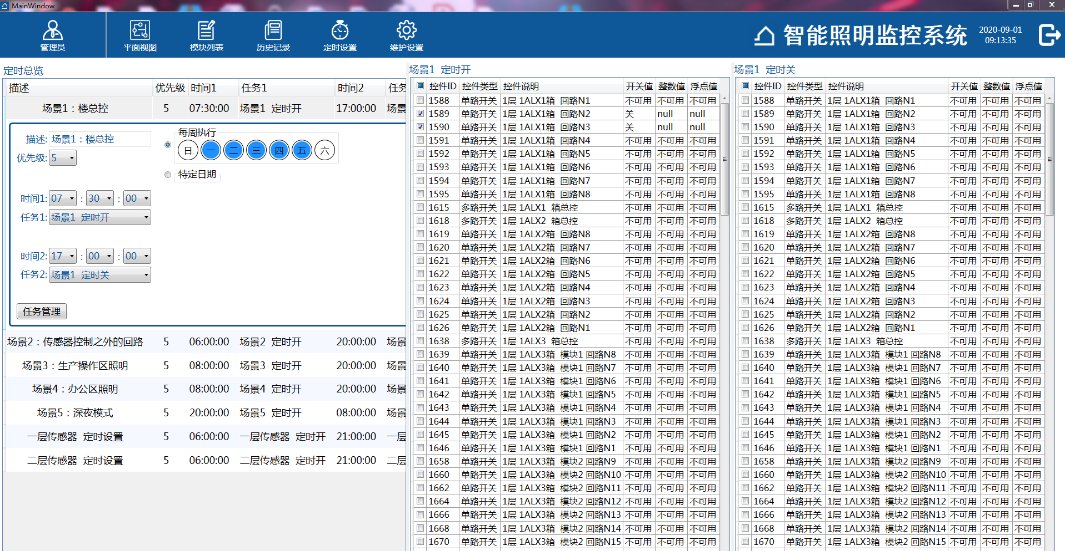1065x551 pixels.
Task: Click 1层 1ALX2 箱总控 in 定时开 table
Action: click(541, 221)
